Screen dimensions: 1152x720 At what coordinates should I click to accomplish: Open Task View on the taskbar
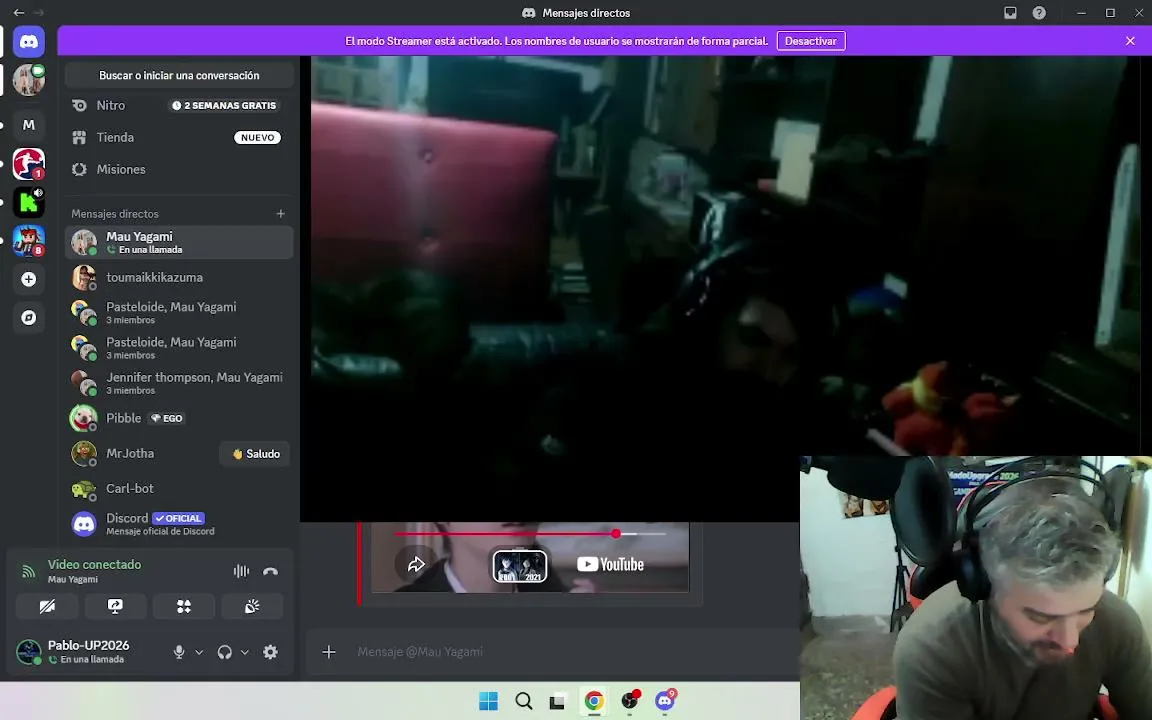click(558, 701)
